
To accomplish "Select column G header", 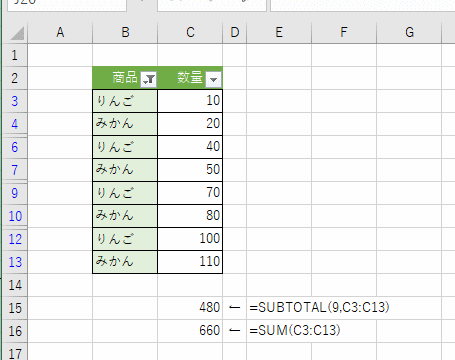I will click(x=409, y=32).
